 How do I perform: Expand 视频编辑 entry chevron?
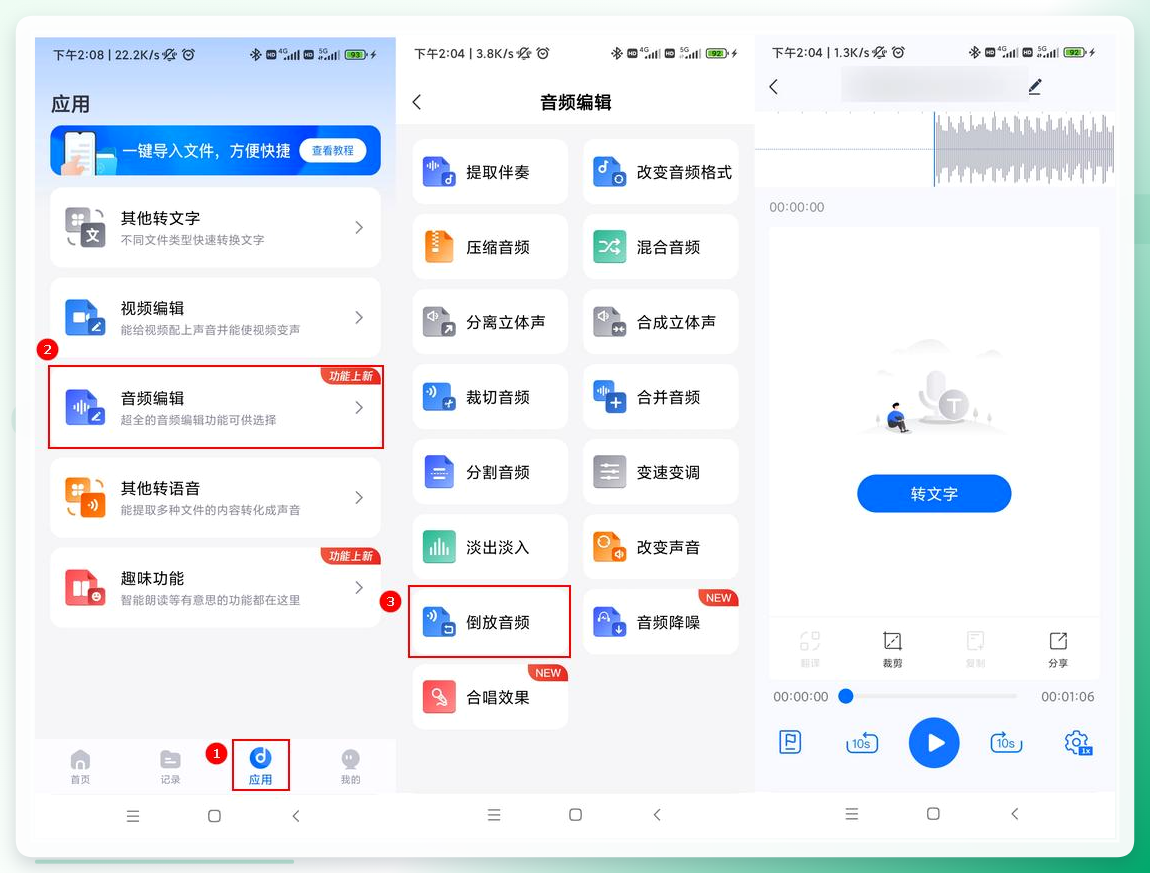click(x=359, y=317)
